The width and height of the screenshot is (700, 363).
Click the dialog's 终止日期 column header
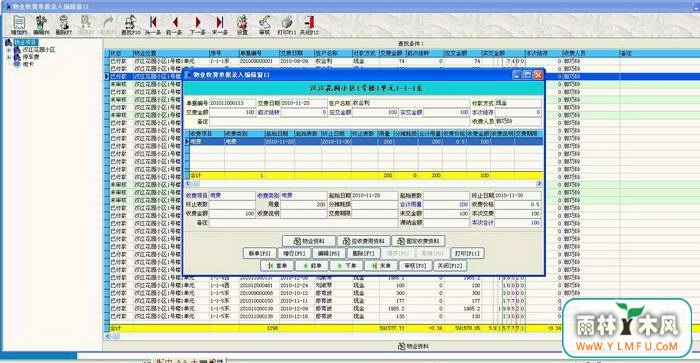[x=336, y=134]
